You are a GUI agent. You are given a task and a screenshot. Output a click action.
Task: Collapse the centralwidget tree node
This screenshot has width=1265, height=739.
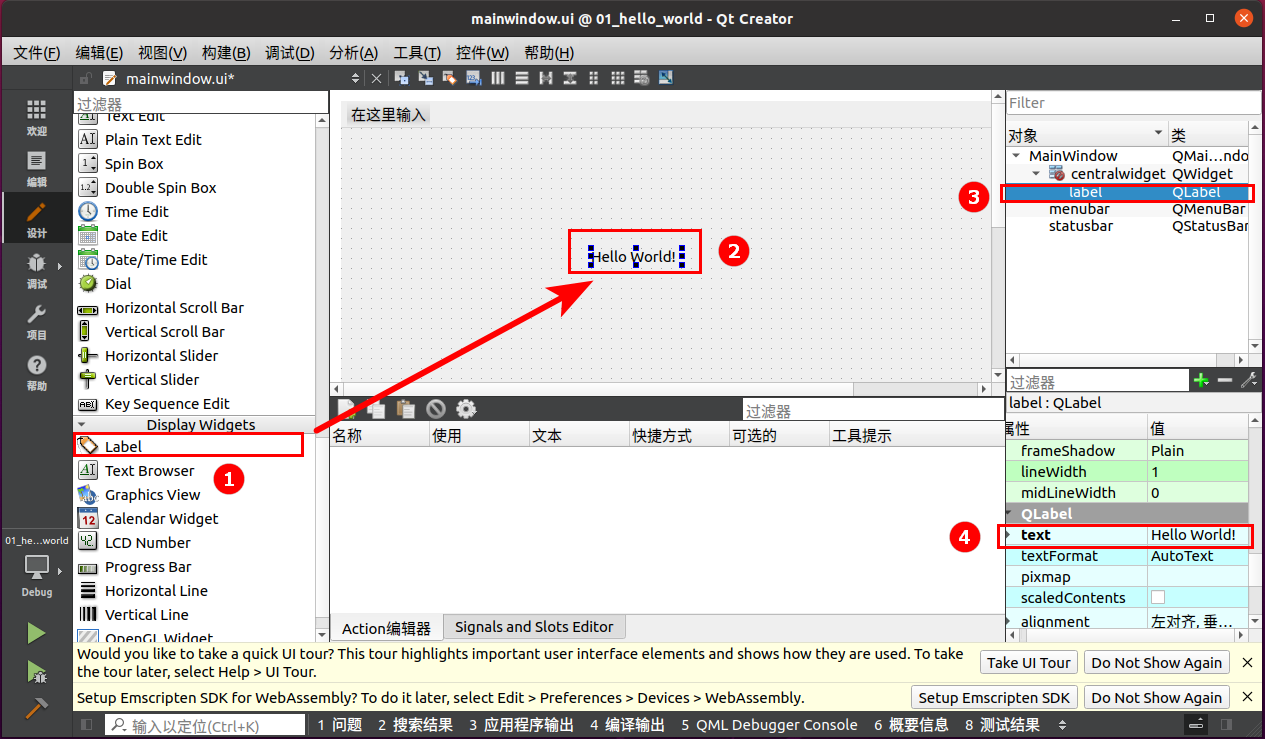click(x=1036, y=174)
